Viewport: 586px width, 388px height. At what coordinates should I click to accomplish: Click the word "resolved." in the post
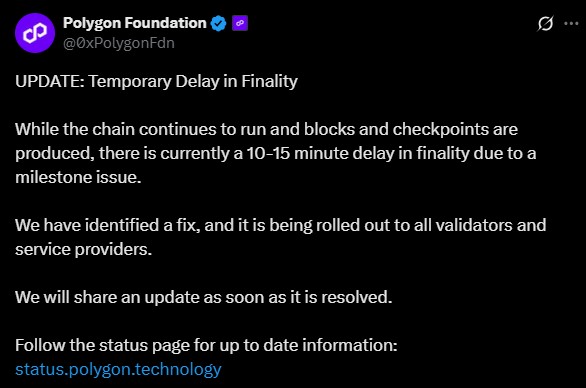click(x=357, y=297)
